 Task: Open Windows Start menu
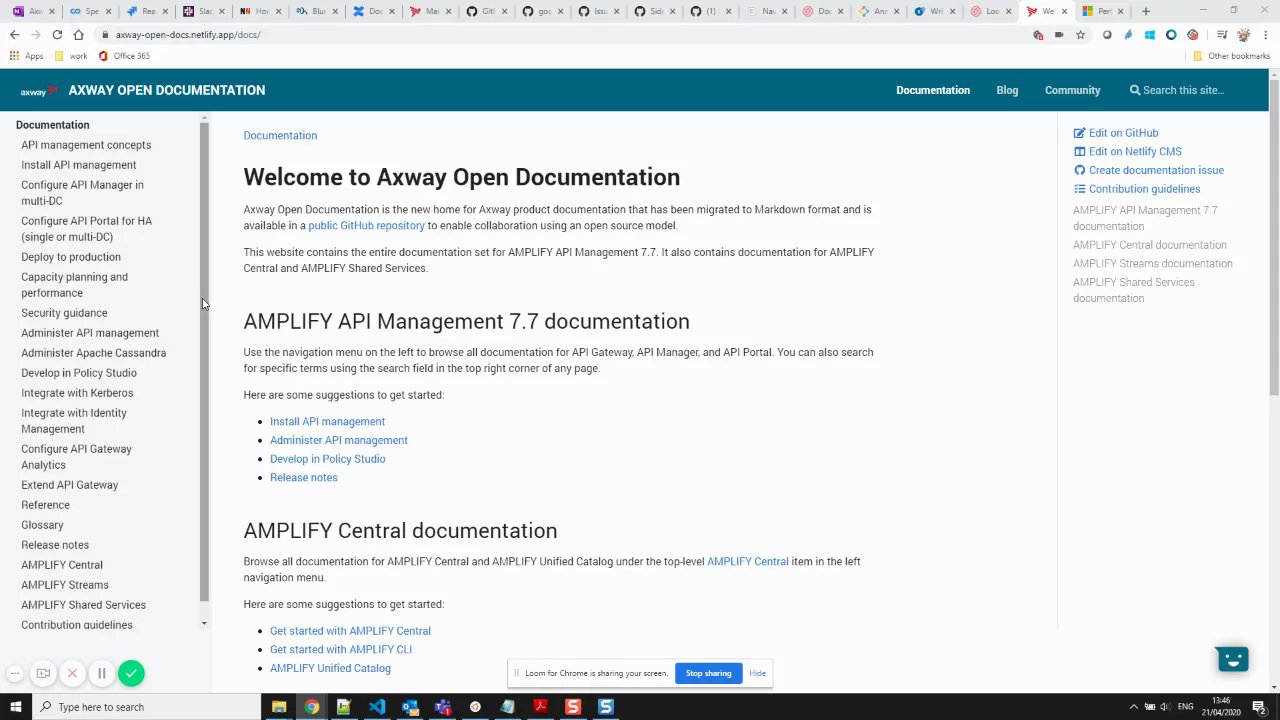pos(15,707)
